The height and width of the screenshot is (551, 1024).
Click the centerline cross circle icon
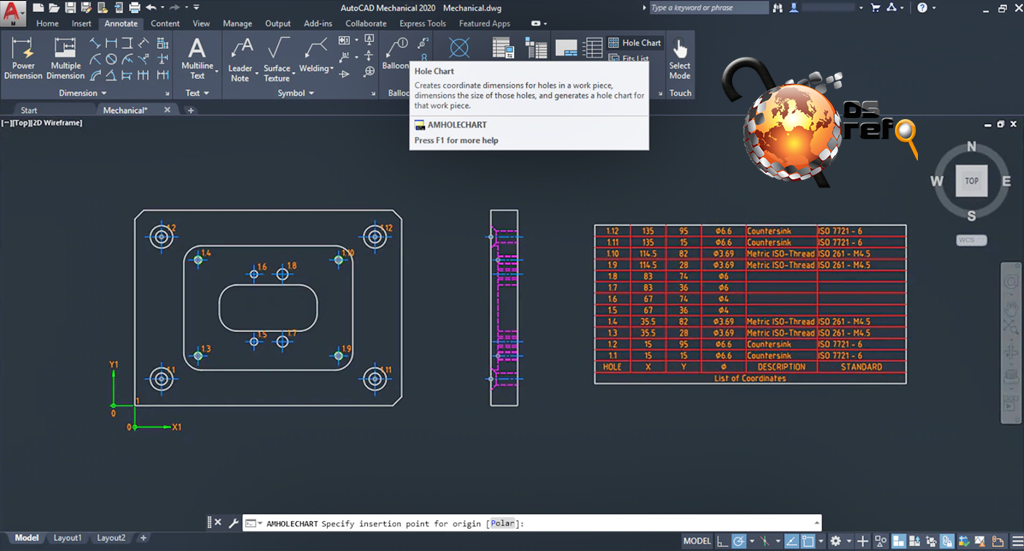[459, 48]
